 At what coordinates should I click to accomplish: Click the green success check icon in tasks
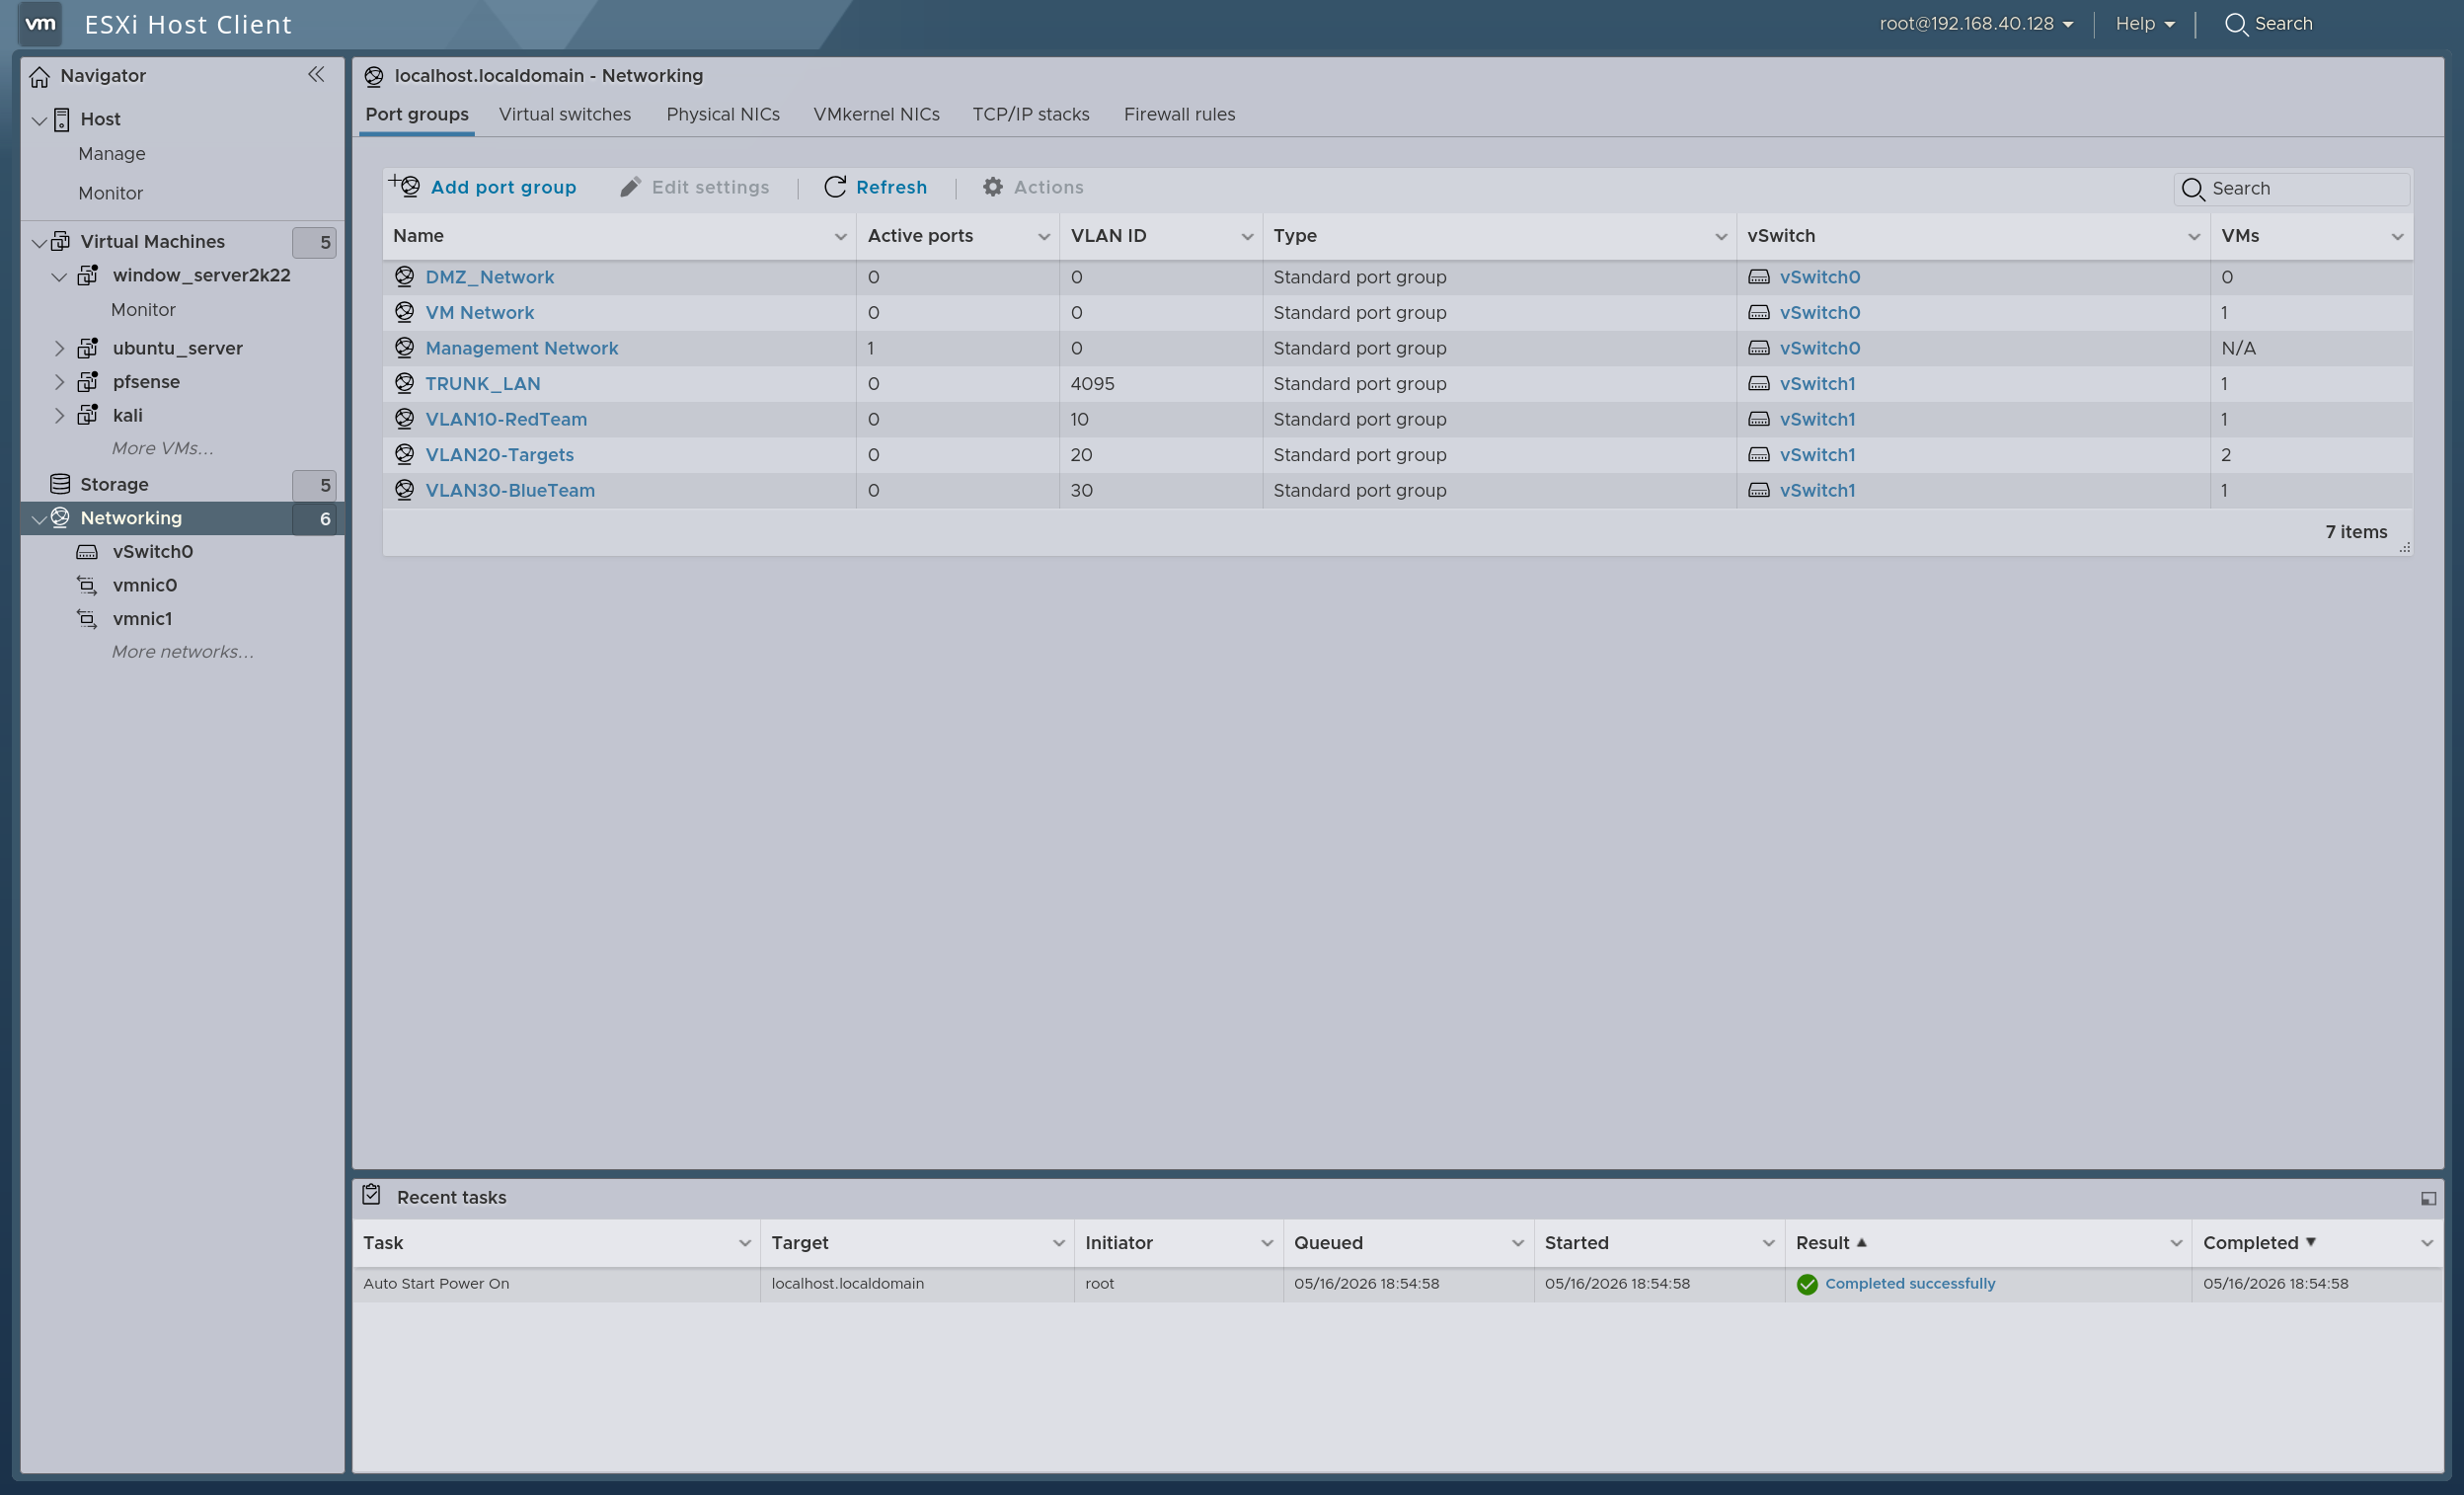coord(1807,1284)
